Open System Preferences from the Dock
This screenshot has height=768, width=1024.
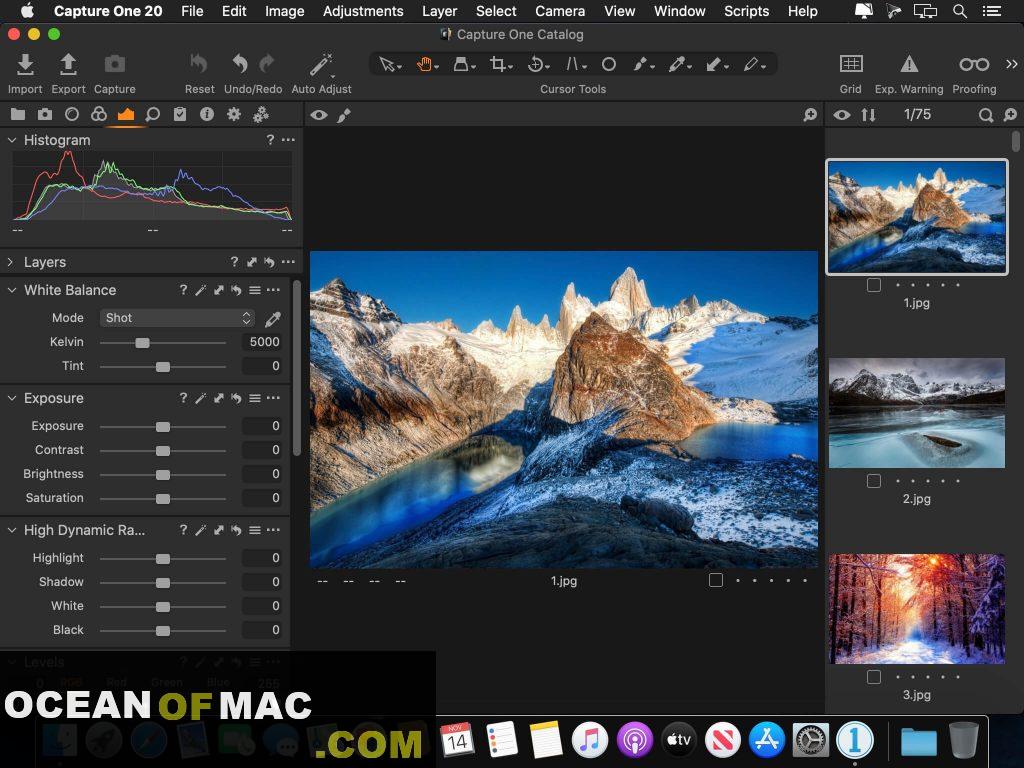coord(810,740)
